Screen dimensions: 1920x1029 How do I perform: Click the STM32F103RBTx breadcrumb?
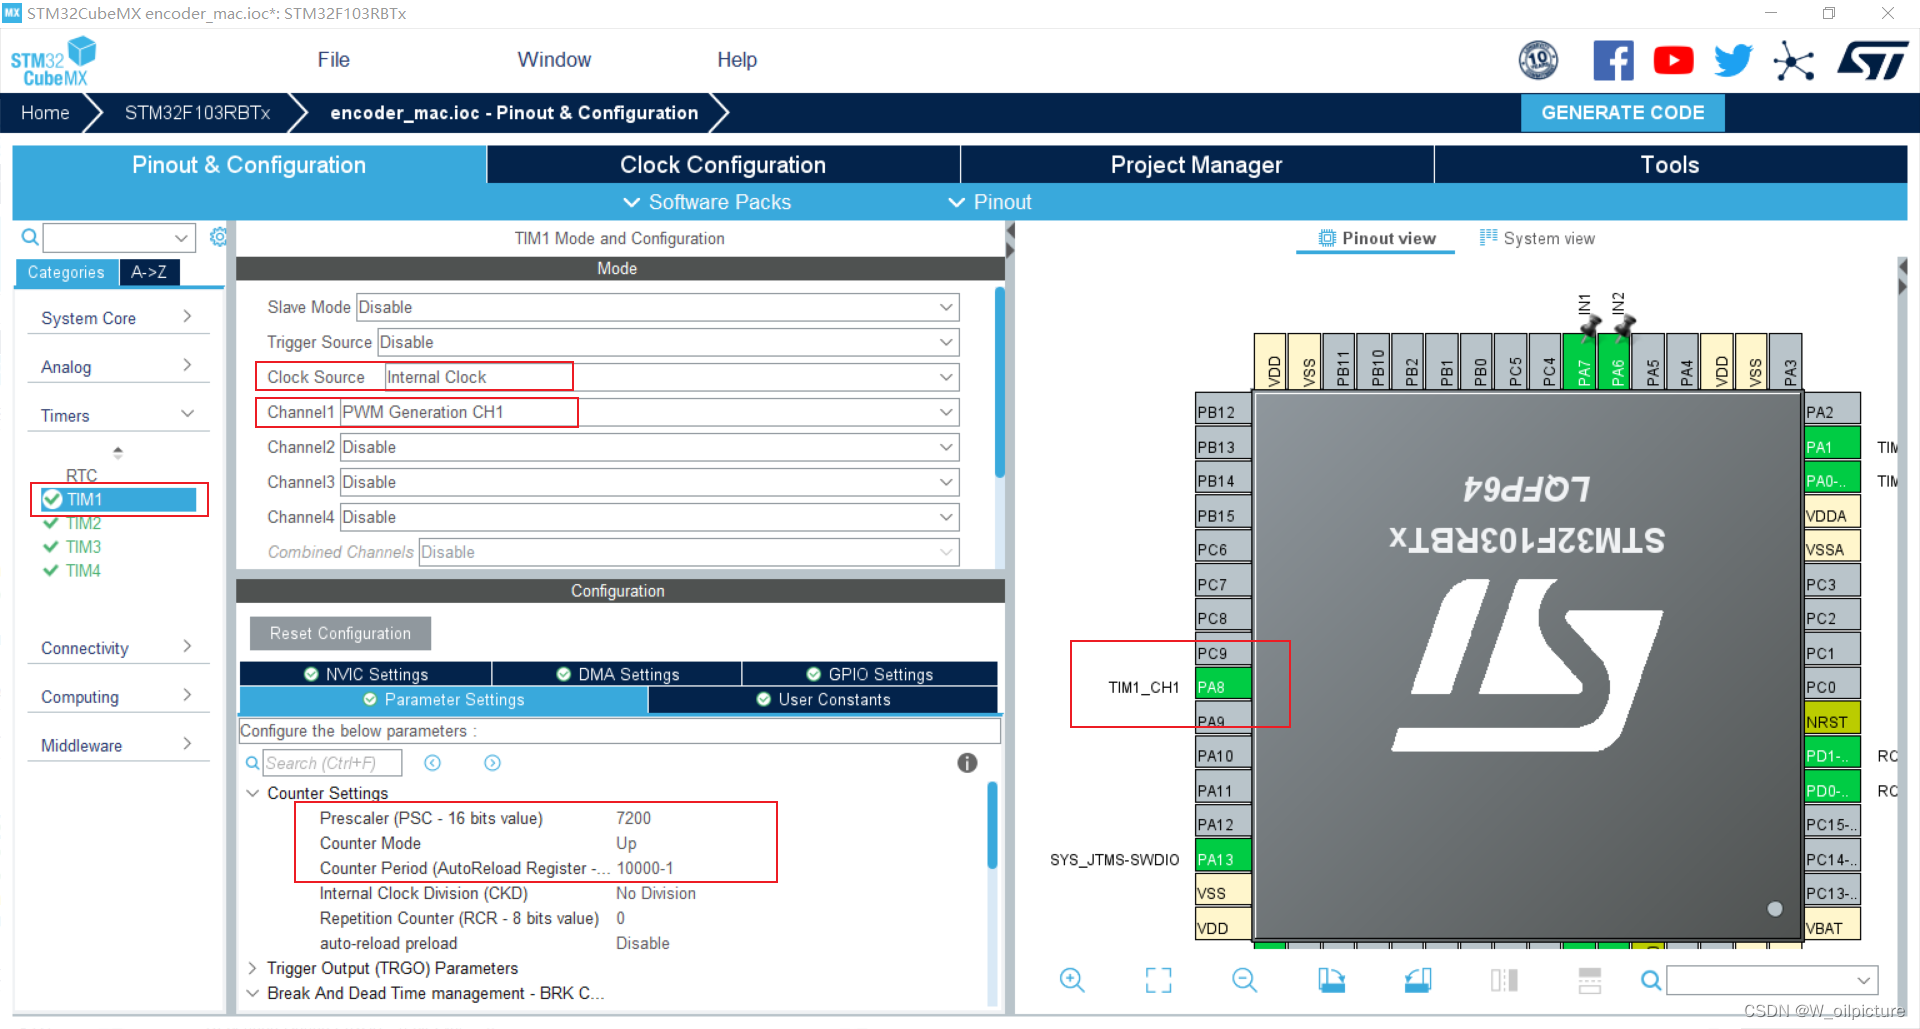click(x=197, y=113)
